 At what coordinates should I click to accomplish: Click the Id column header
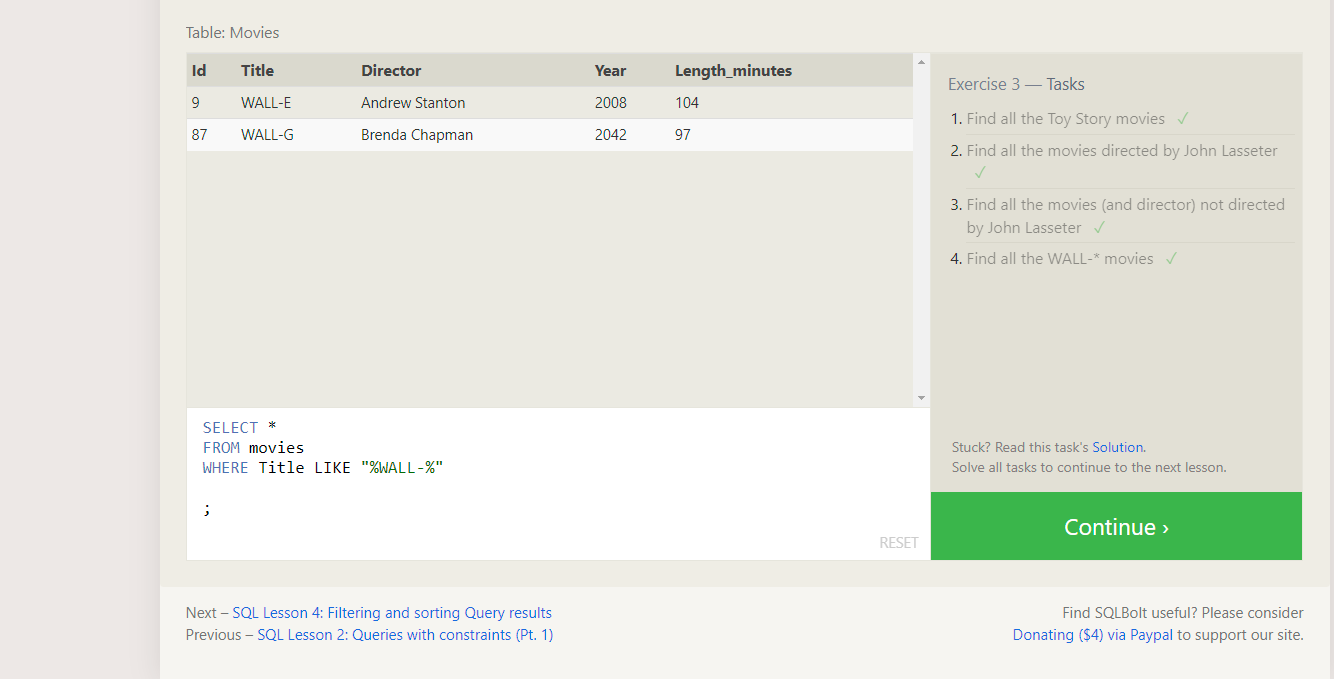199,71
